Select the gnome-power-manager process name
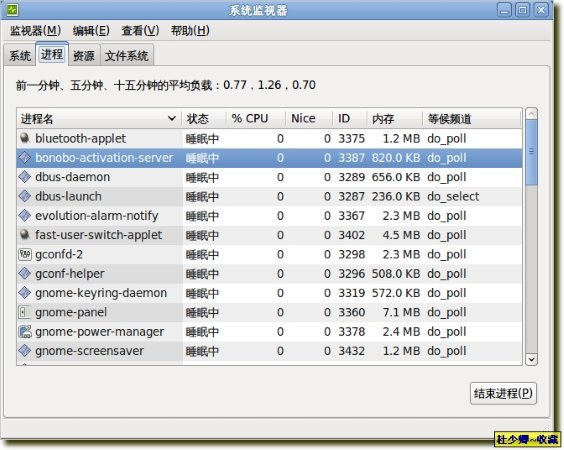The width and height of the screenshot is (564, 450). pos(100,332)
